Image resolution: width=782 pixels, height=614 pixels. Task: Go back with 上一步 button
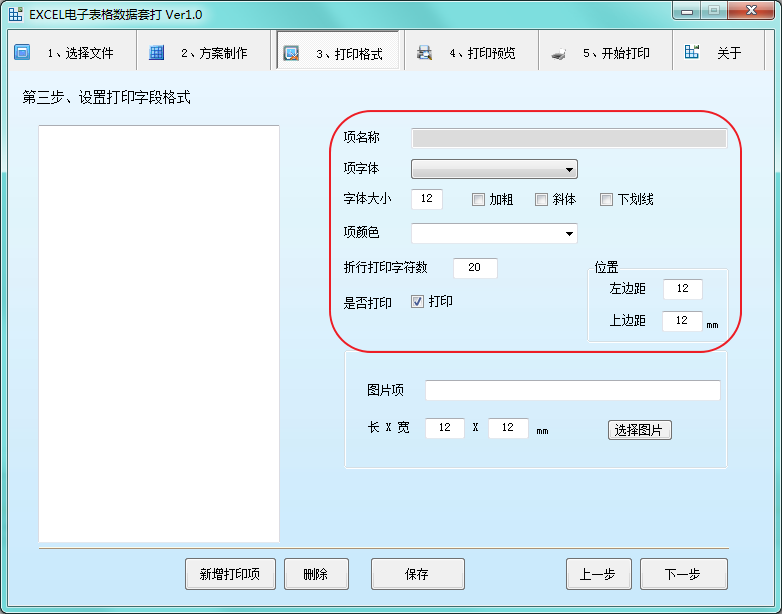pyautogui.click(x=598, y=574)
